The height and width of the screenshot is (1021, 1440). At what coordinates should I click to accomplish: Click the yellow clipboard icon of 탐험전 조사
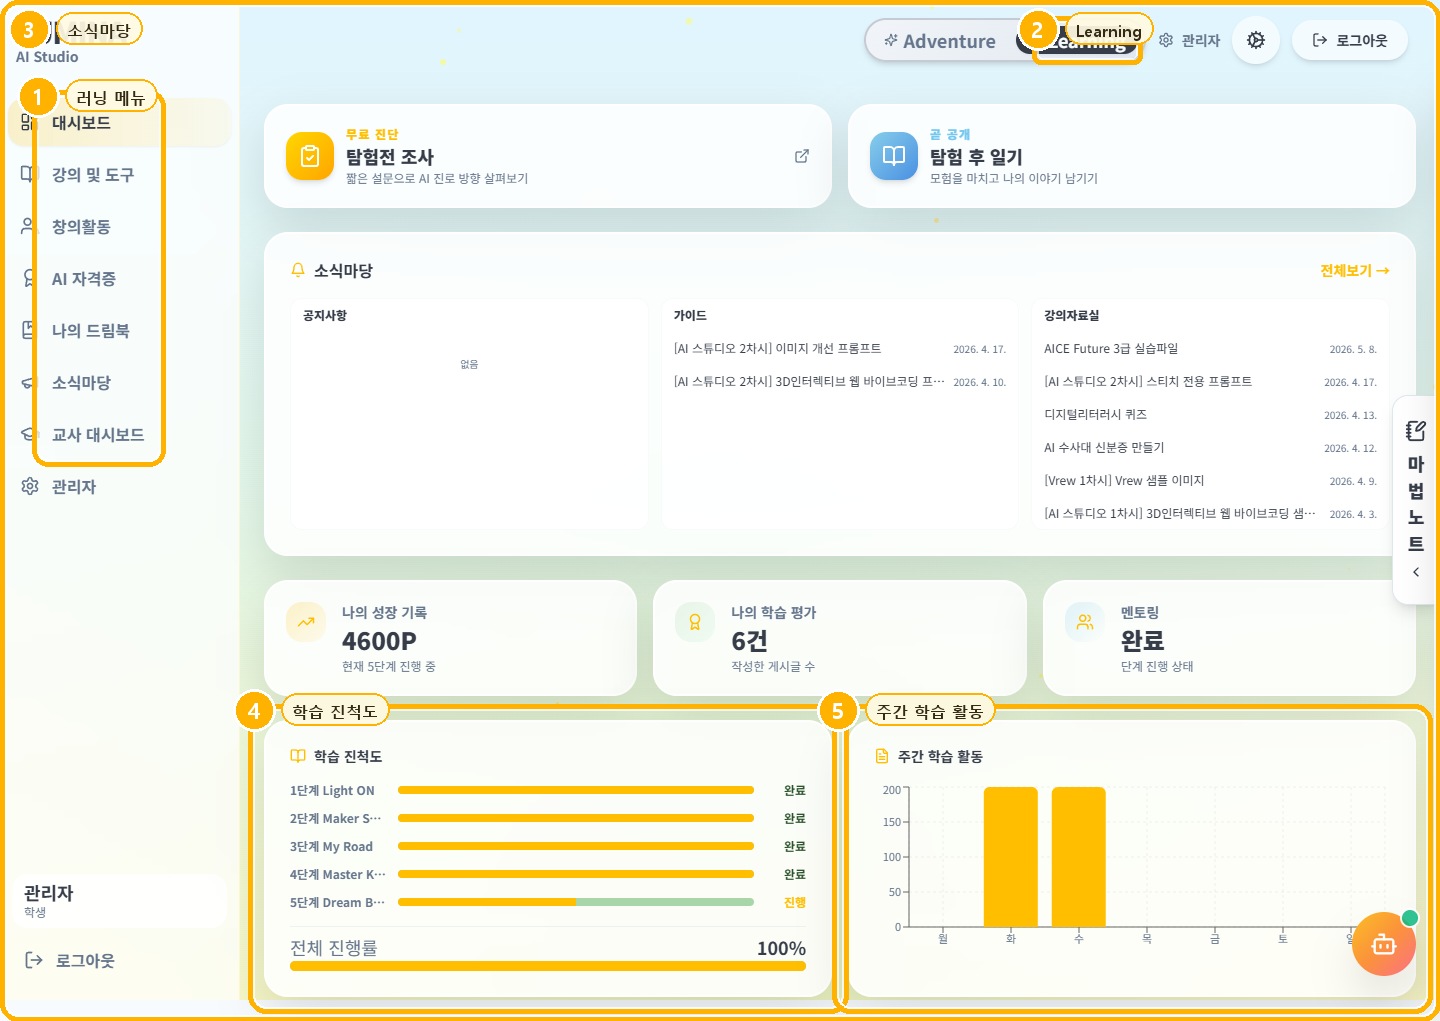click(310, 156)
